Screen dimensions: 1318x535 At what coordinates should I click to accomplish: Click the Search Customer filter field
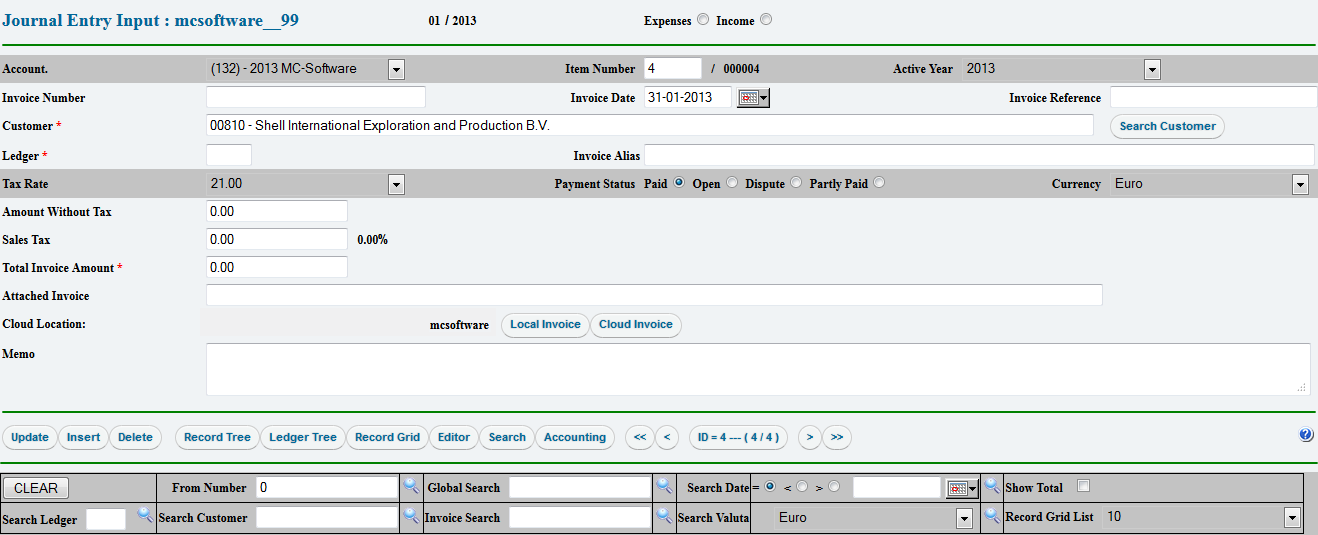pyautogui.click(x=327, y=517)
